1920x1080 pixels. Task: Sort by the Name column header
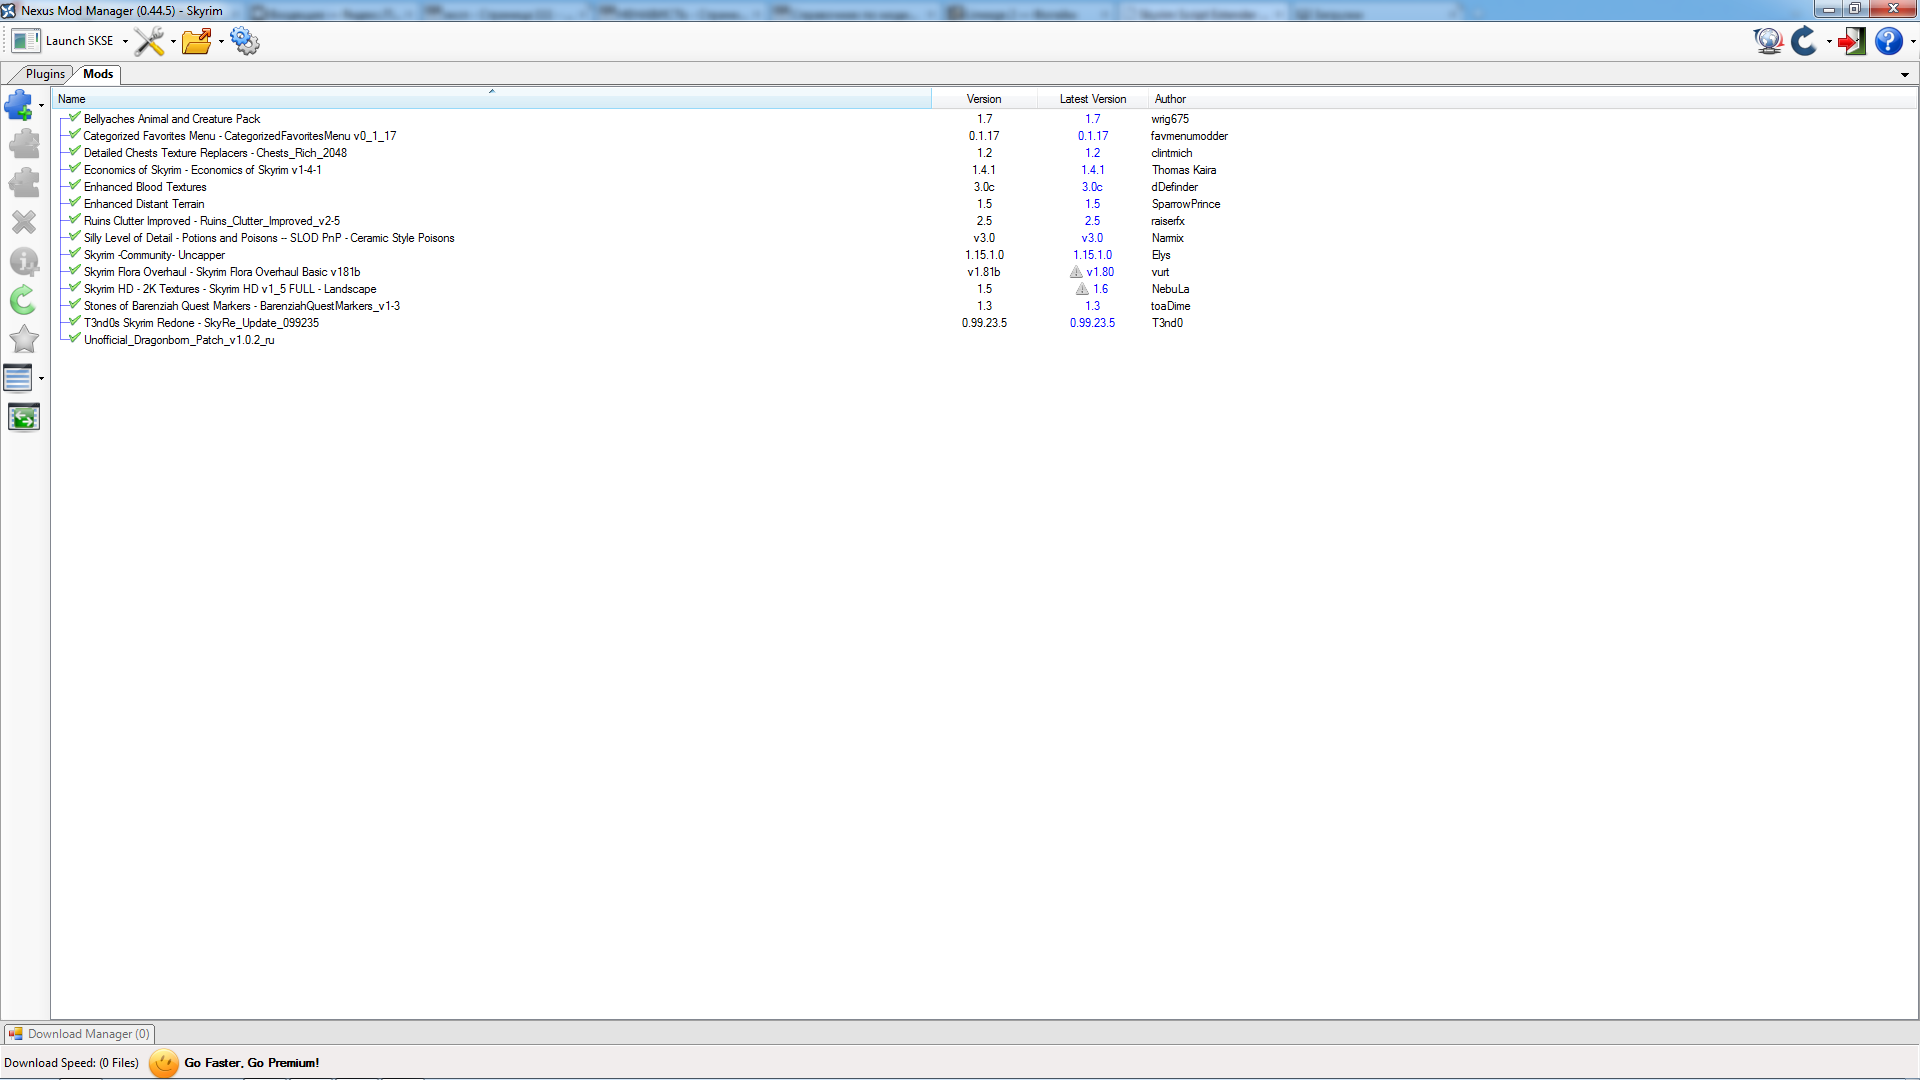[491, 99]
